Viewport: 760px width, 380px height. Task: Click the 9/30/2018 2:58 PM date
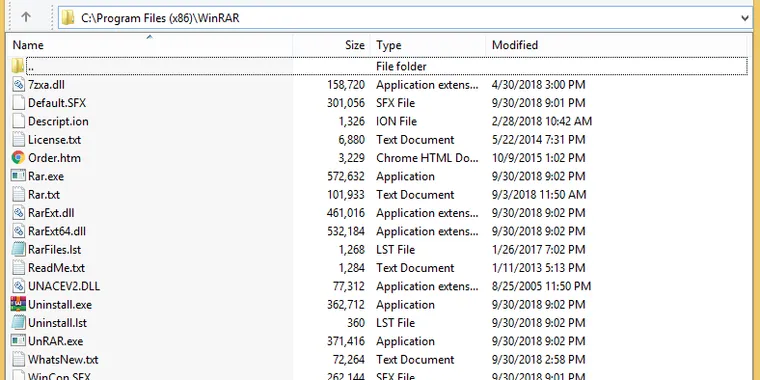pyautogui.click(x=538, y=359)
